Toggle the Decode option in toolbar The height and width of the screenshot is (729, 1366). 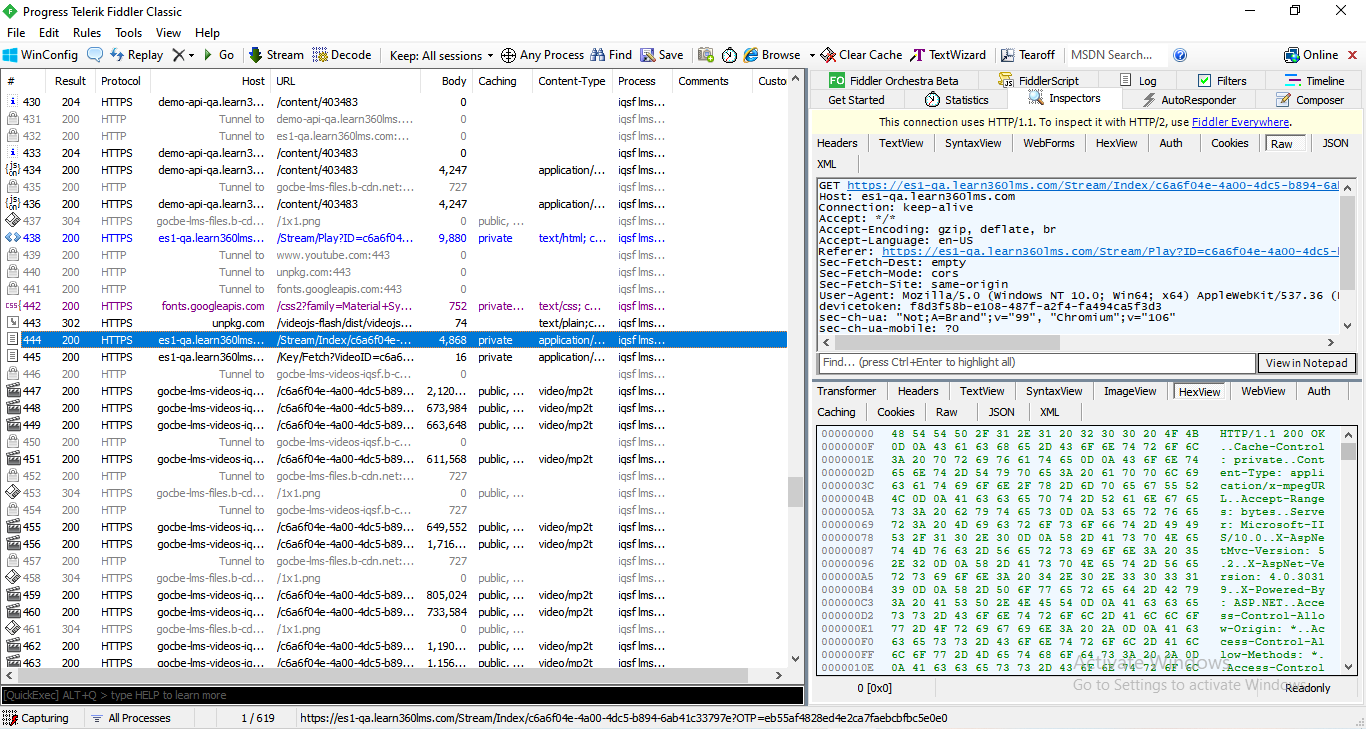341,55
